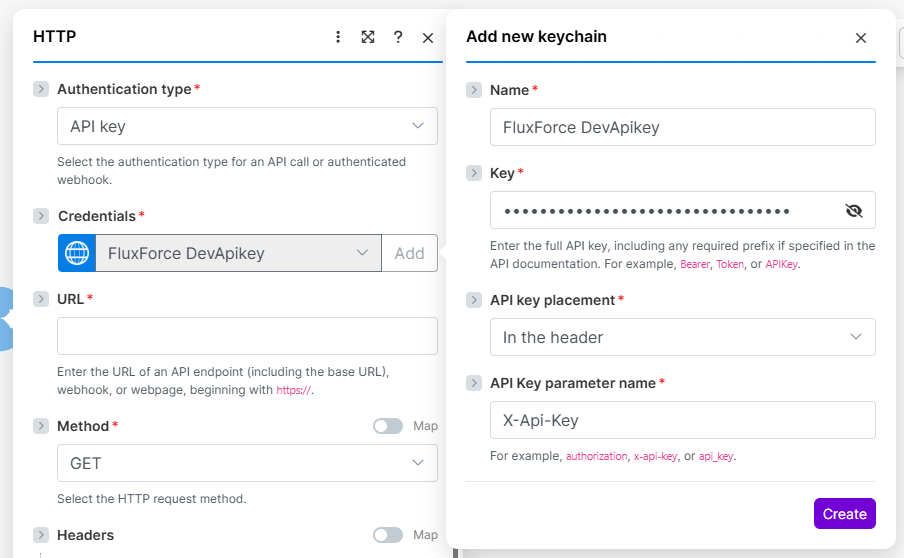The width and height of the screenshot is (904, 558).
Task: Open the Authentication type dropdown
Action: click(x=247, y=126)
